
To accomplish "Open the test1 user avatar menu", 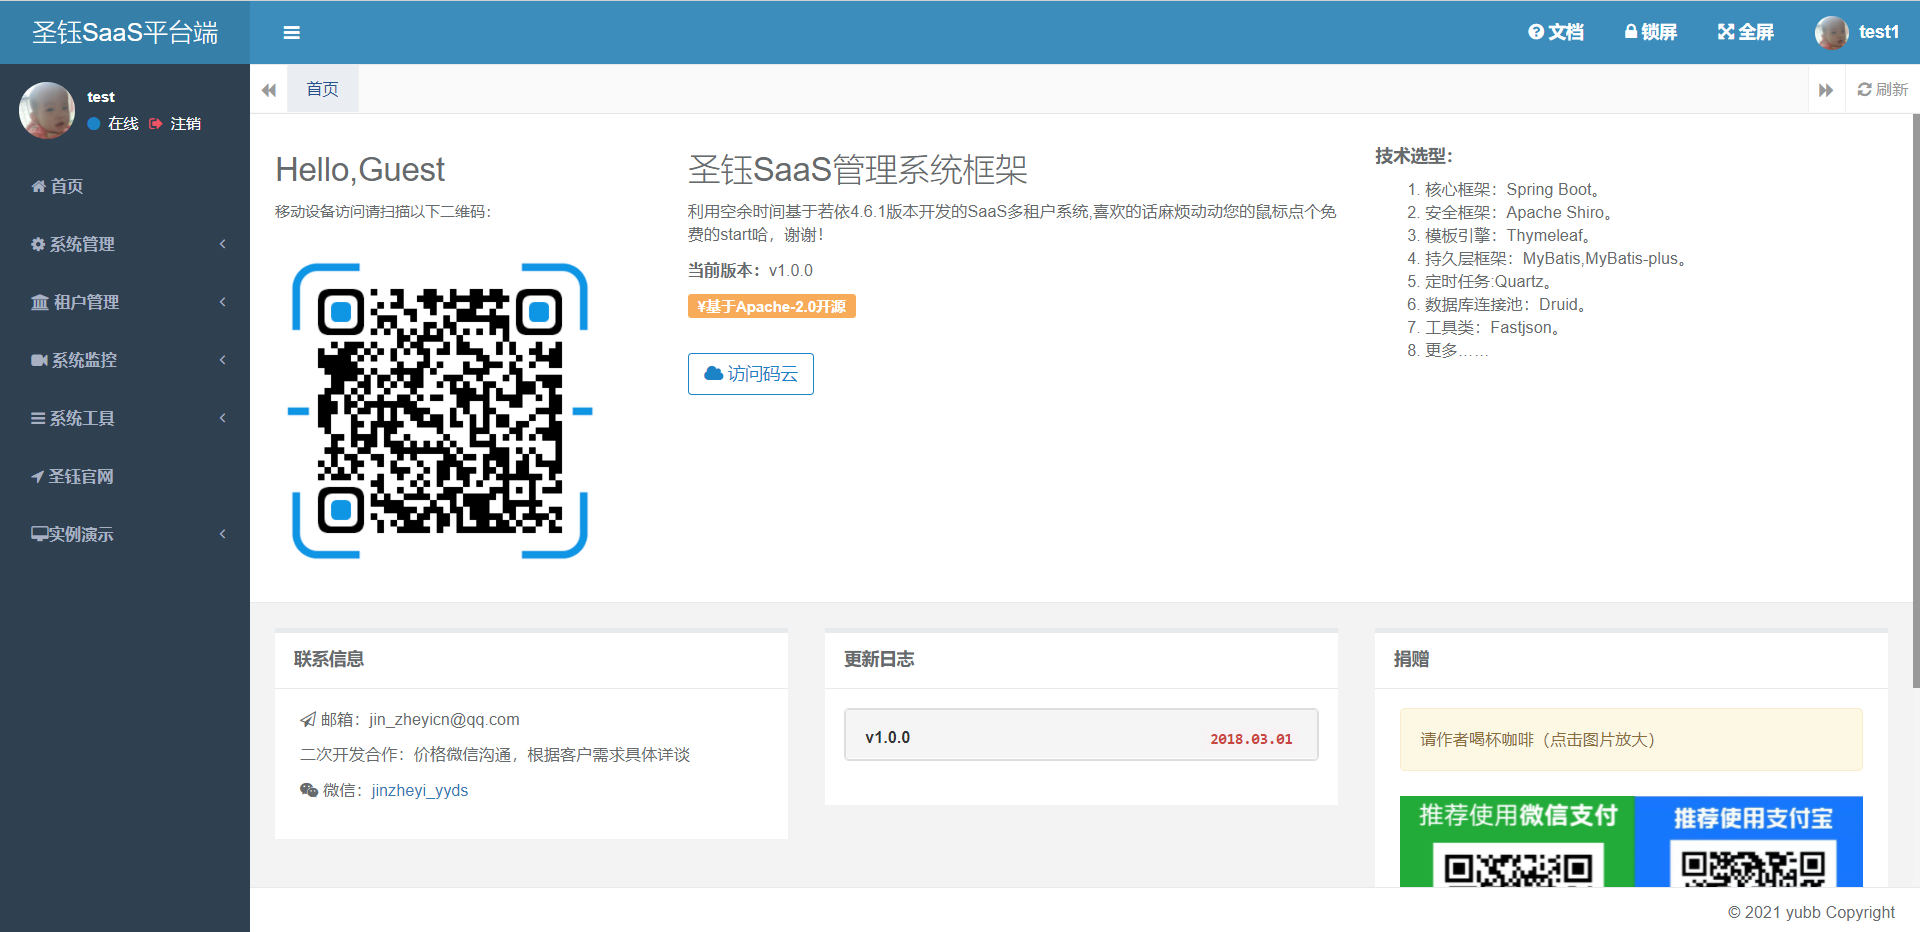I will point(1857,32).
